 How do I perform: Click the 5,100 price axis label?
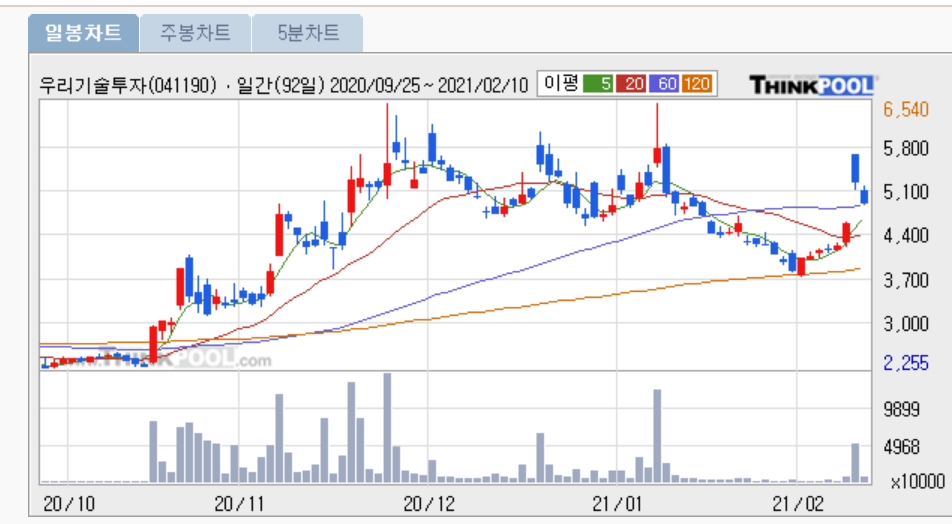click(906, 192)
